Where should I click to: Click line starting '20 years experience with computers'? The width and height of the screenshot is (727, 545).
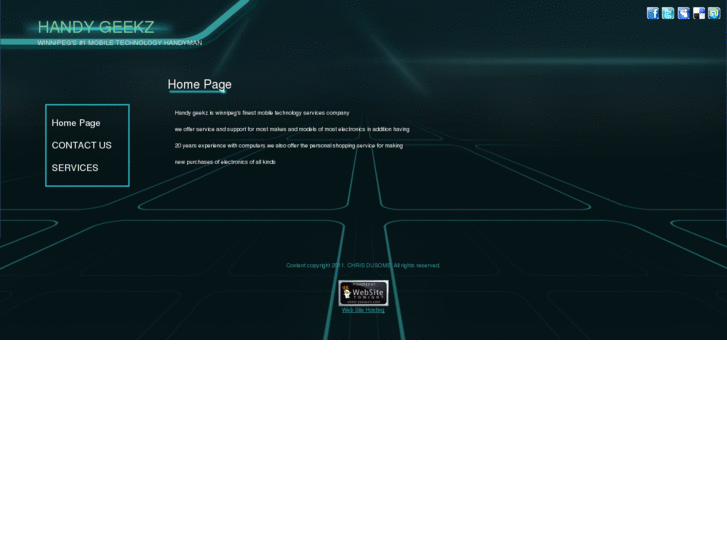289,146
